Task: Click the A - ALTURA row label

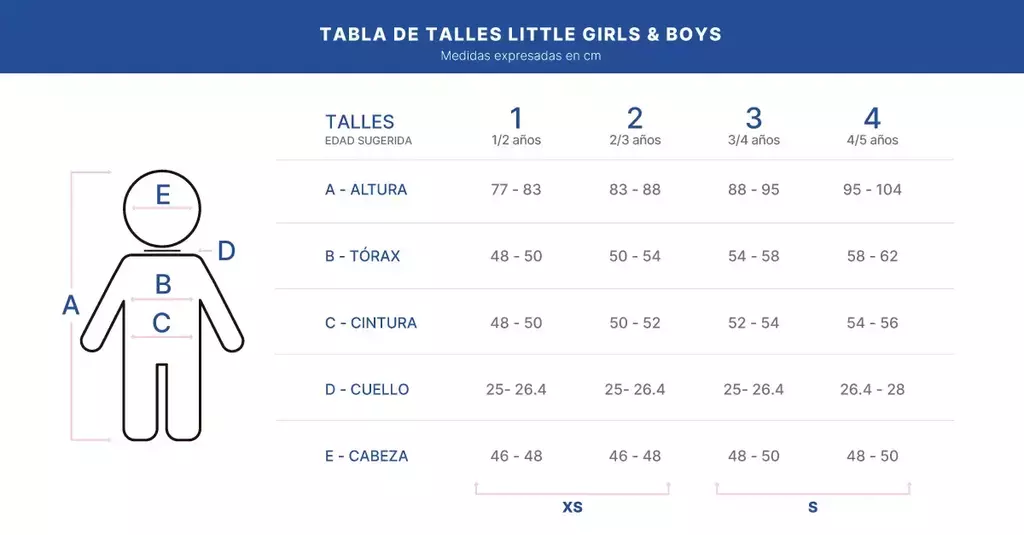Action: pyautogui.click(x=366, y=190)
